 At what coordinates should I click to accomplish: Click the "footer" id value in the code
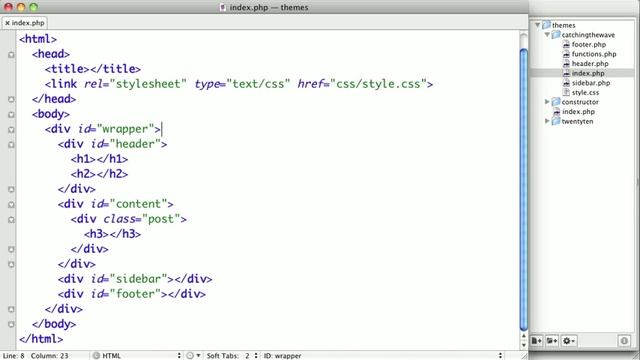coord(138,294)
